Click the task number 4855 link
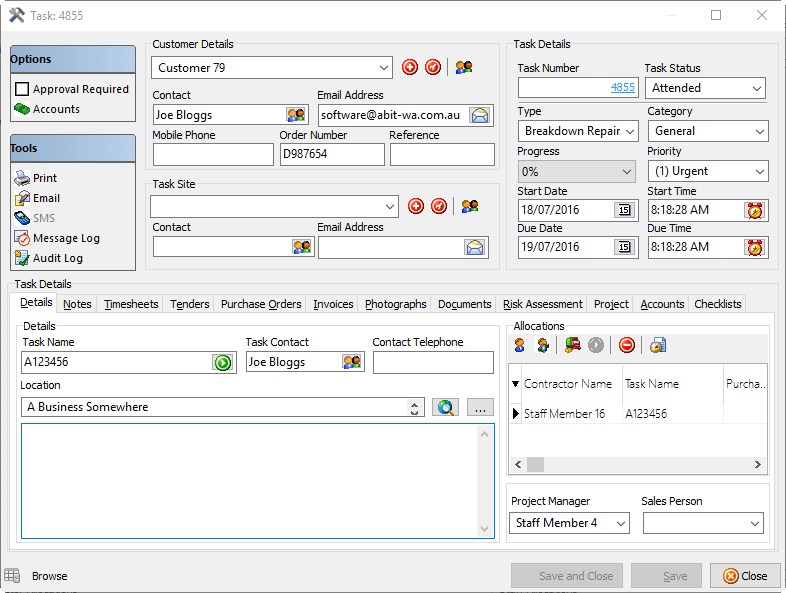786x593 pixels. tap(622, 88)
